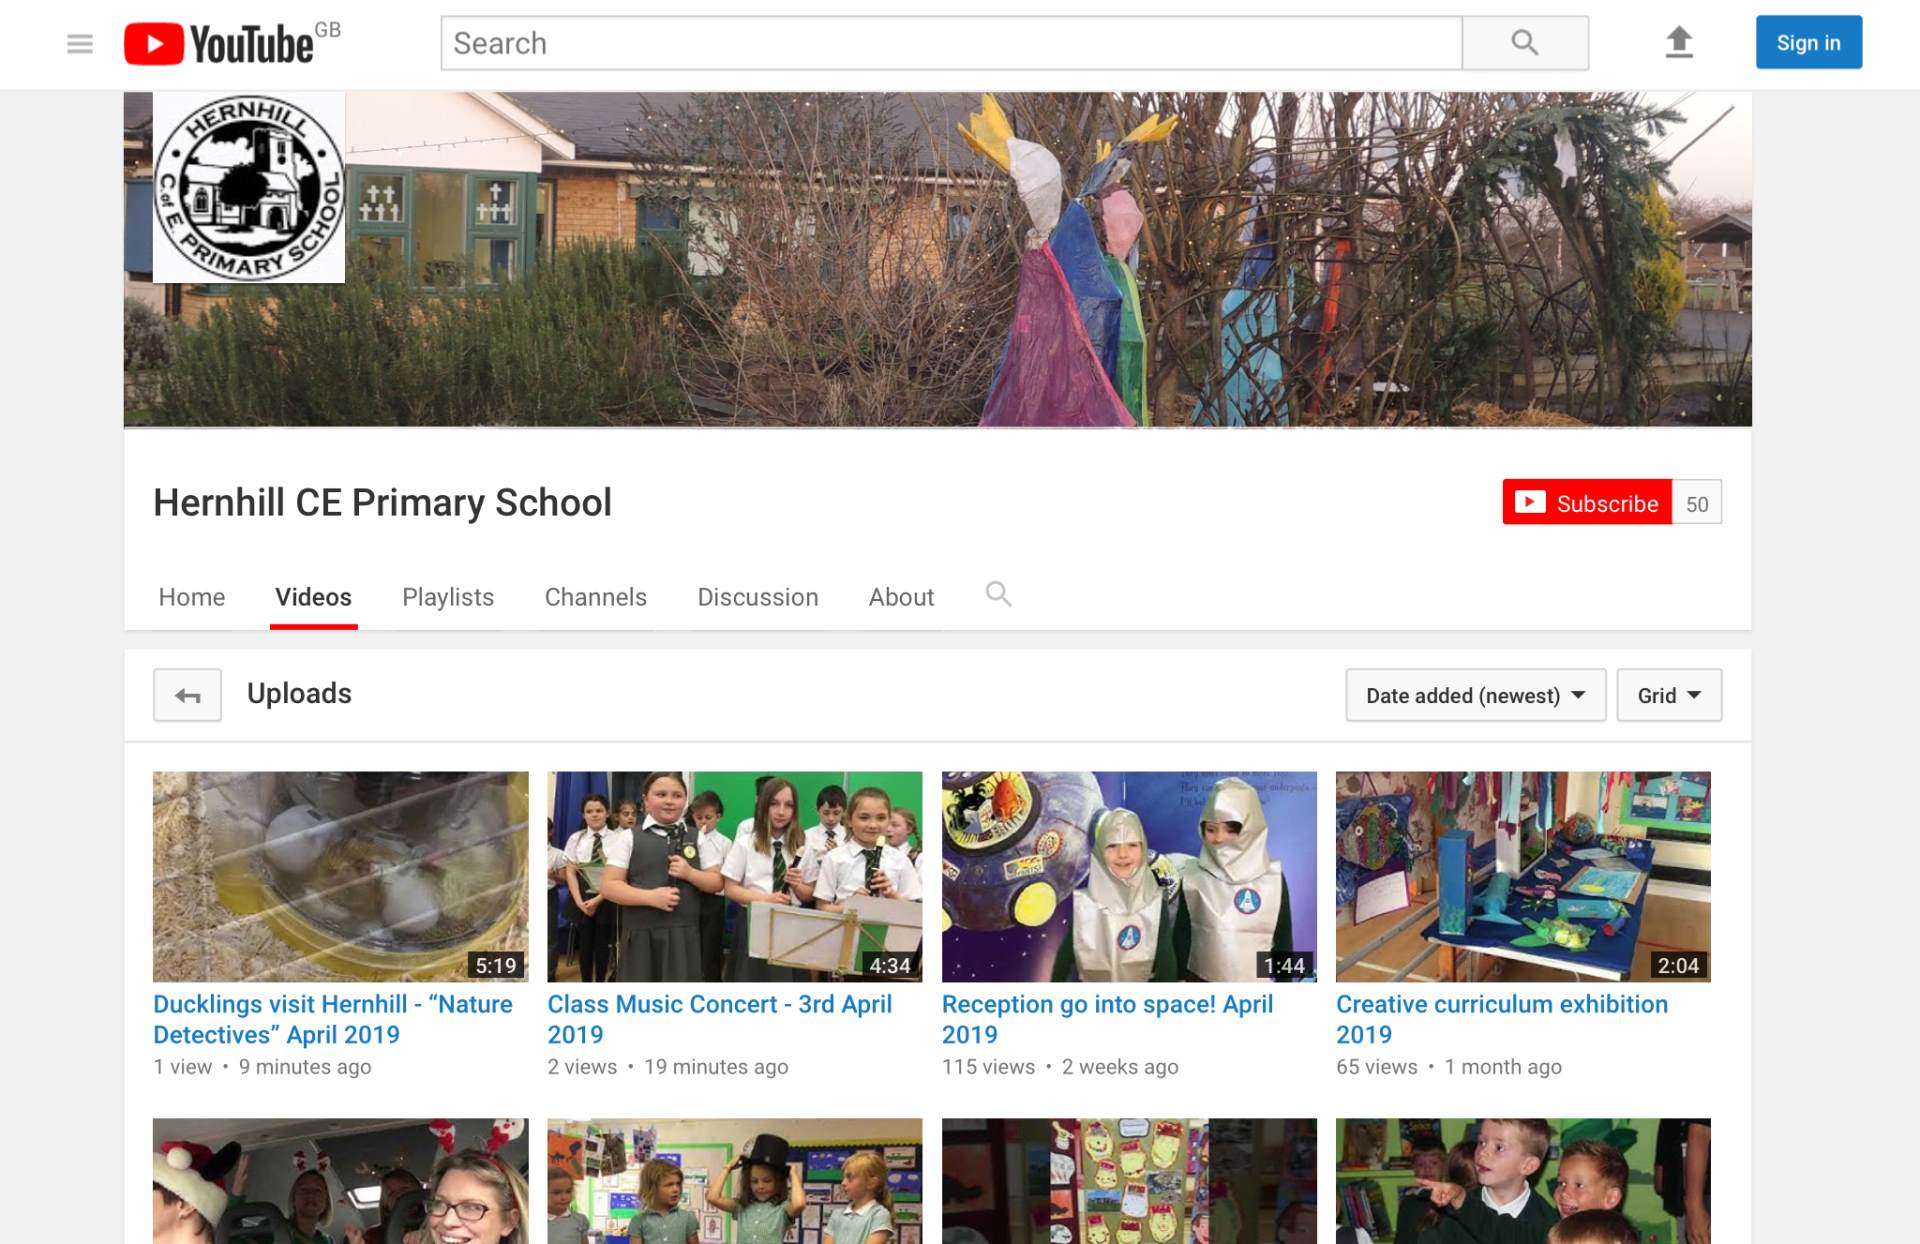Open the boys pointing video thumbnail
The image size is (1920, 1244).
1523,1181
